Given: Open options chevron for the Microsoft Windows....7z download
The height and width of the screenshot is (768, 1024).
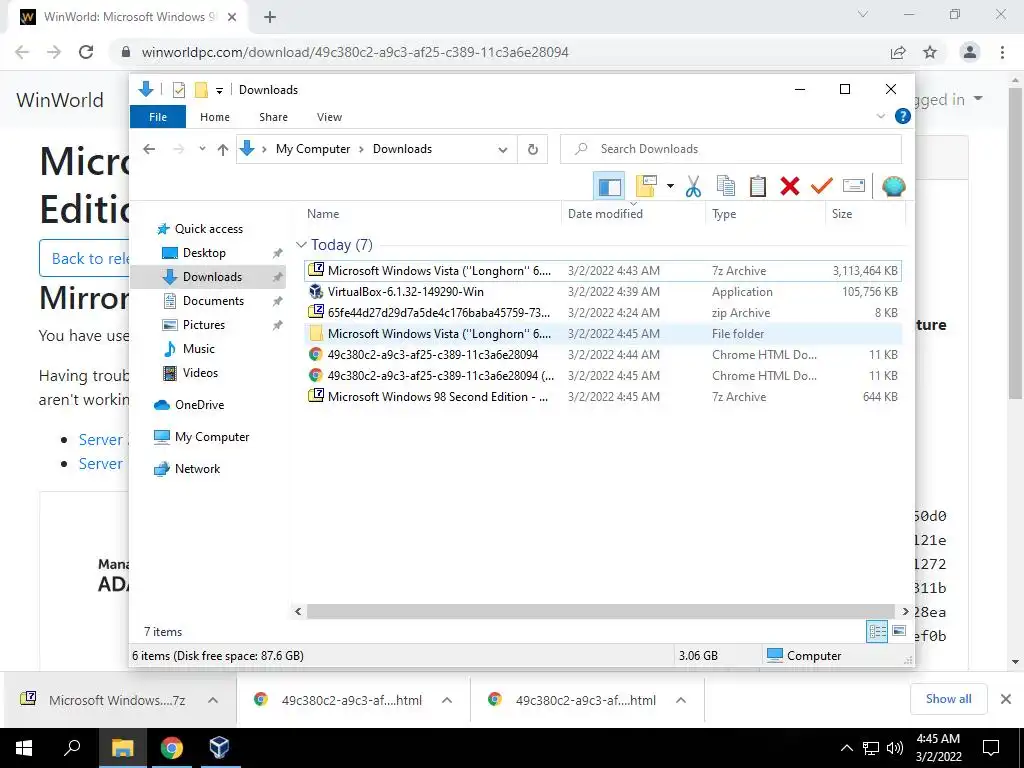Looking at the screenshot, I should pyautogui.click(x=213, y=700).
